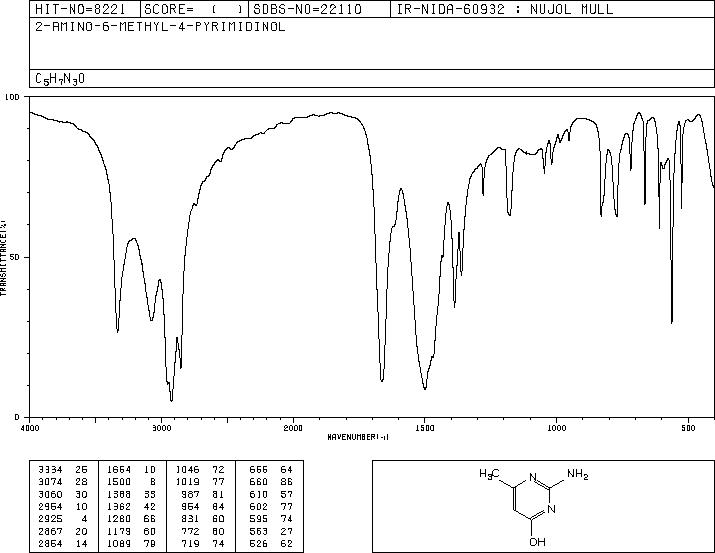This screenshot has width=715, height=553.
Task: Select the 563 peak table entry
Action: click(259, 531)
